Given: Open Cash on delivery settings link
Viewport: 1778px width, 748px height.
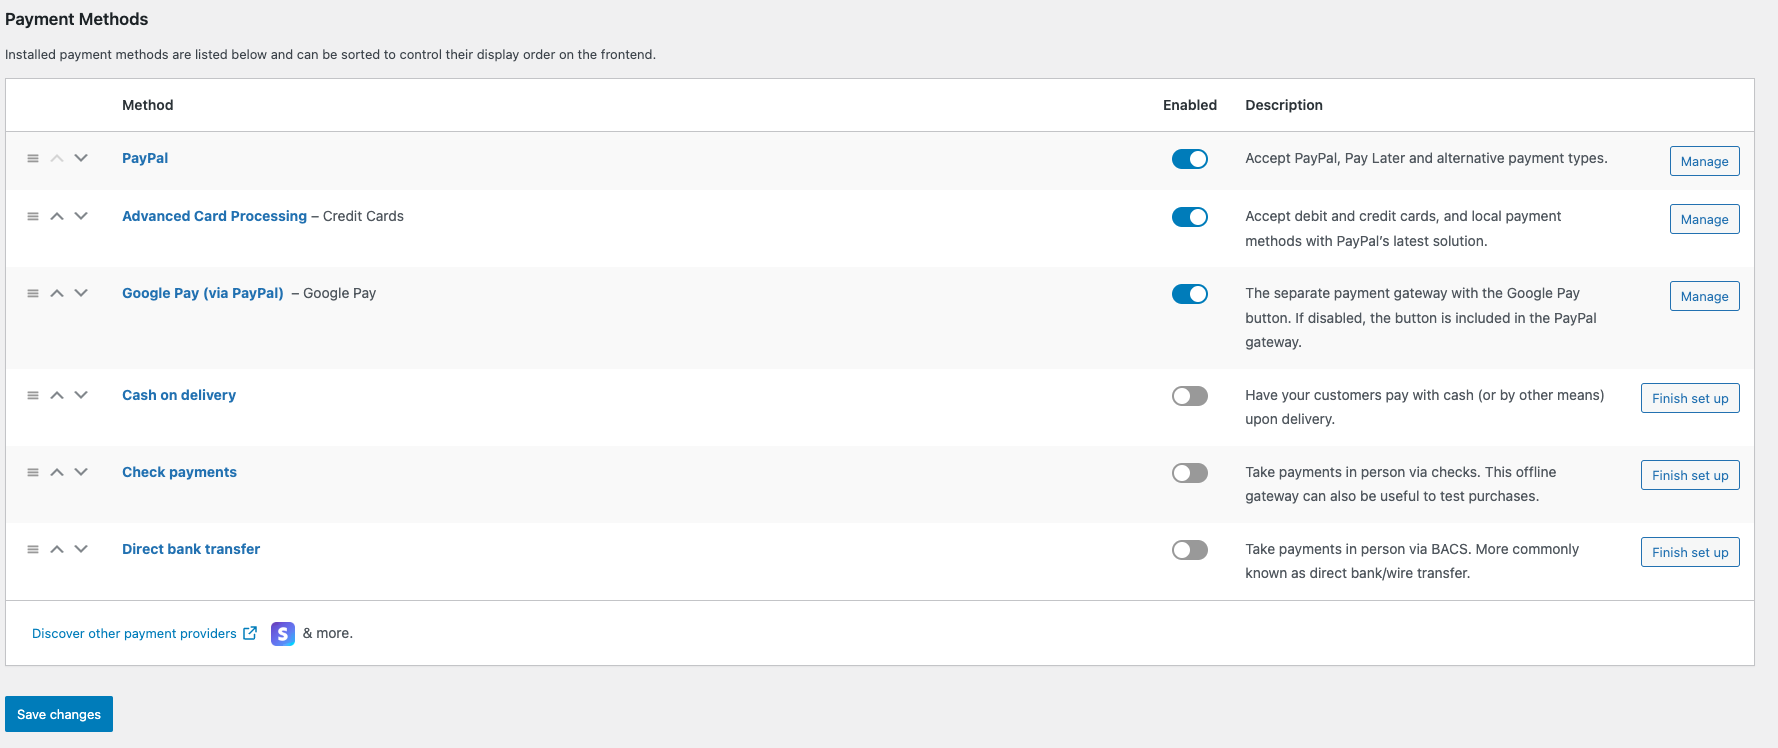Looking at the screenshot, I should pos(179,395).
